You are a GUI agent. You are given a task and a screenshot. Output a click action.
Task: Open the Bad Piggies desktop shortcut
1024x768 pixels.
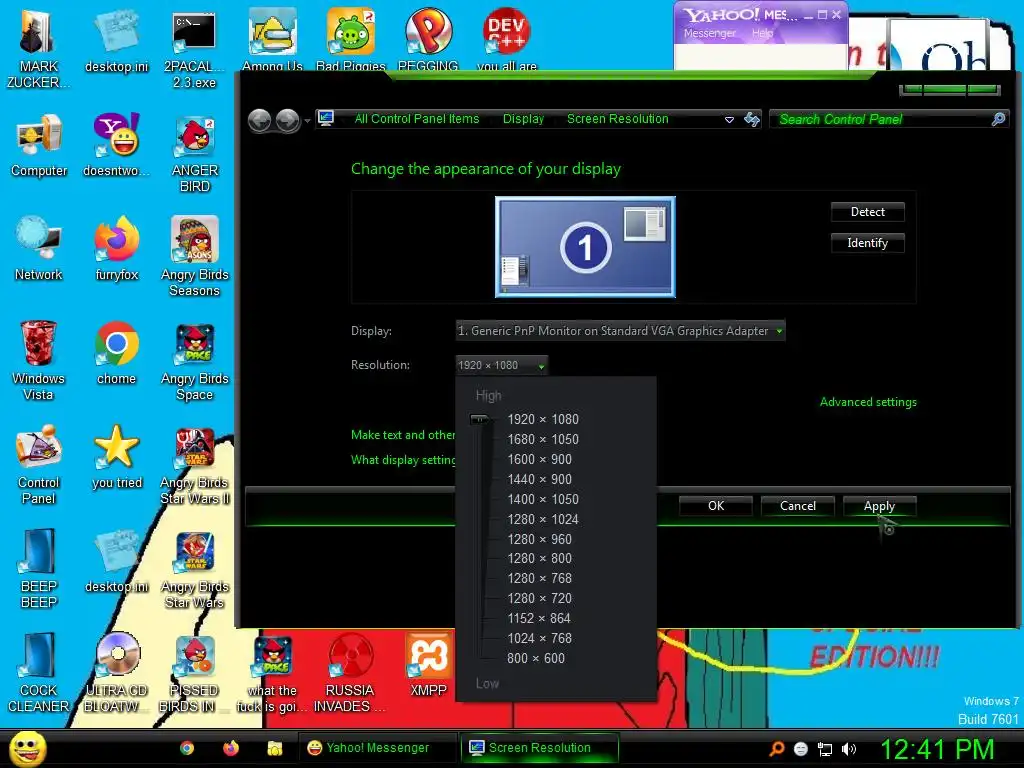351,39
